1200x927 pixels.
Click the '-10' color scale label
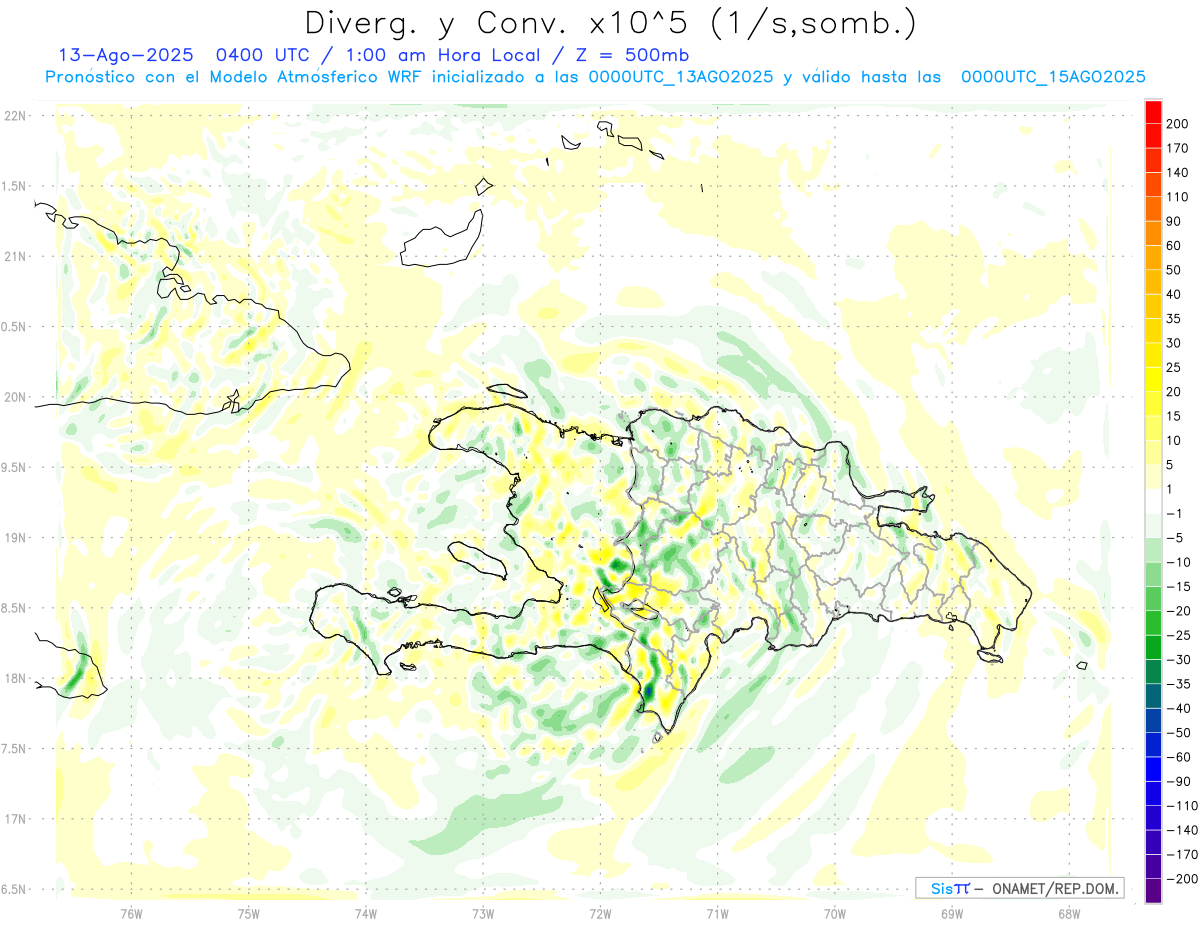[x=1180, y=562]
